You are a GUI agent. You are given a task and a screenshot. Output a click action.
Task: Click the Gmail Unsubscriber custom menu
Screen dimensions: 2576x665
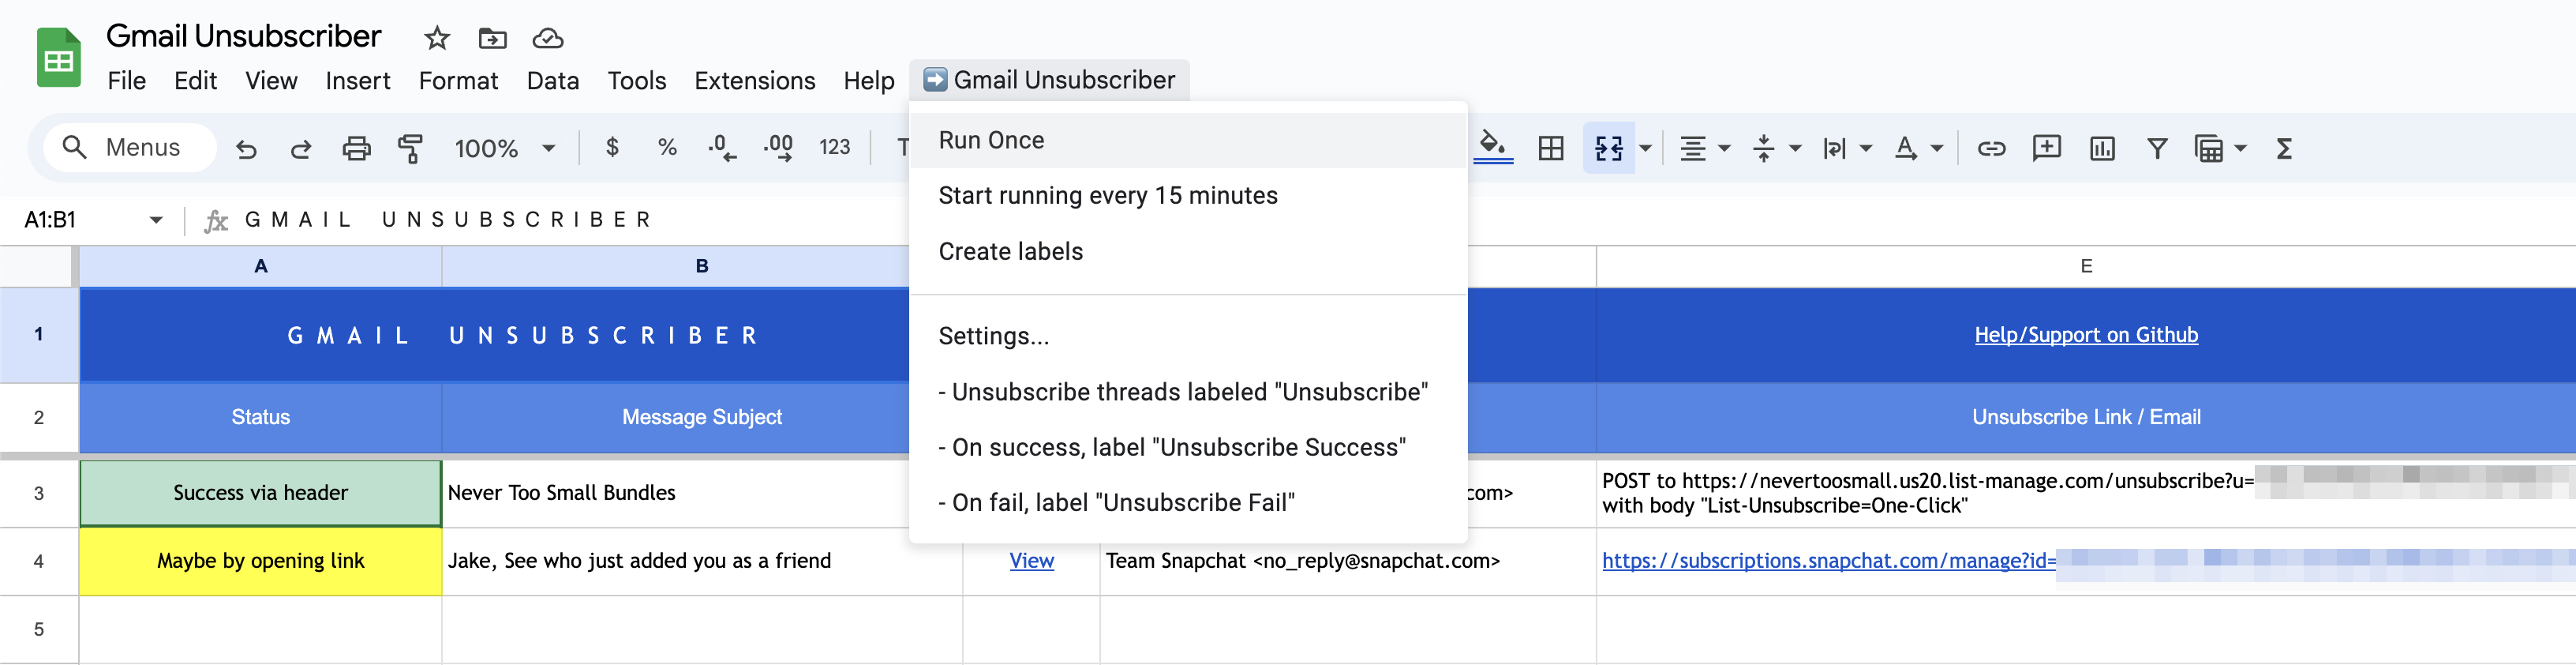pos(1049,80)
